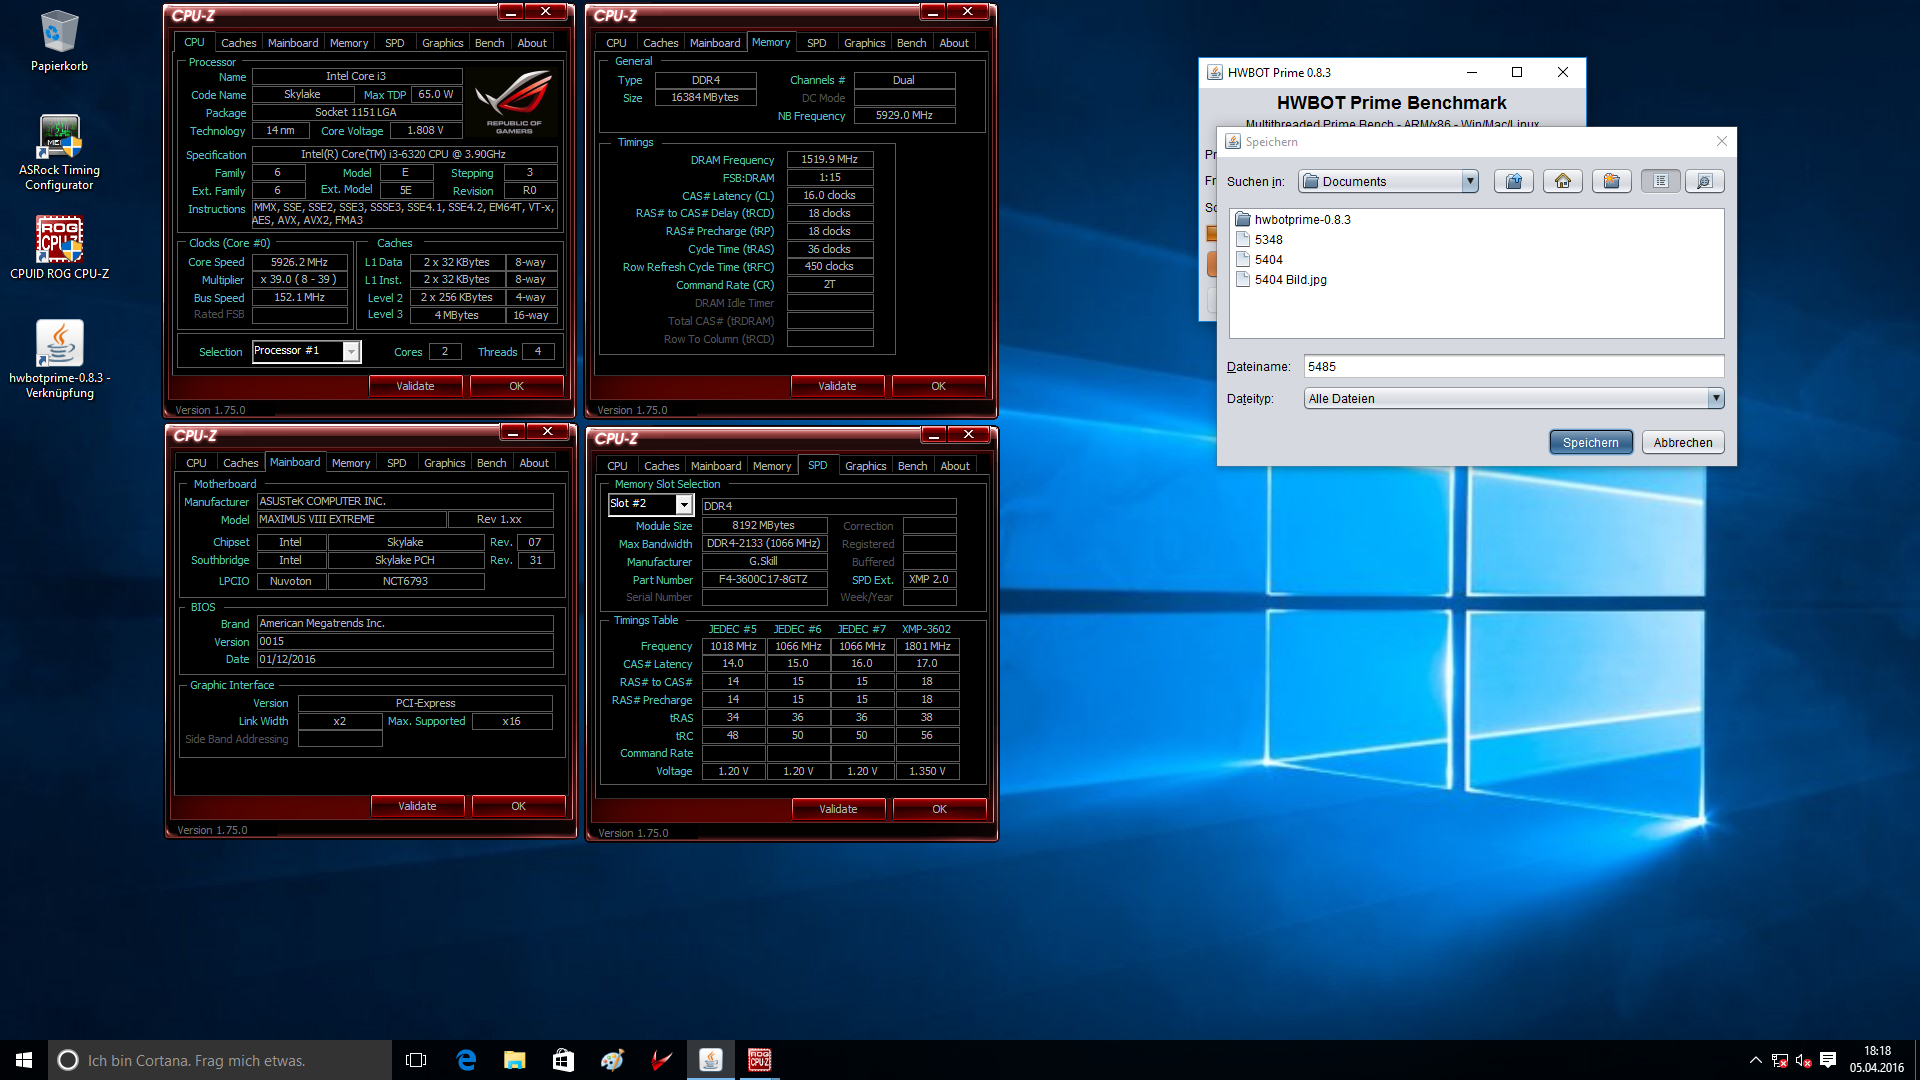
Task: Open hwbotprime-0.8.3 Verknüpfung desktop shortcut
Action: pos(59,360)
